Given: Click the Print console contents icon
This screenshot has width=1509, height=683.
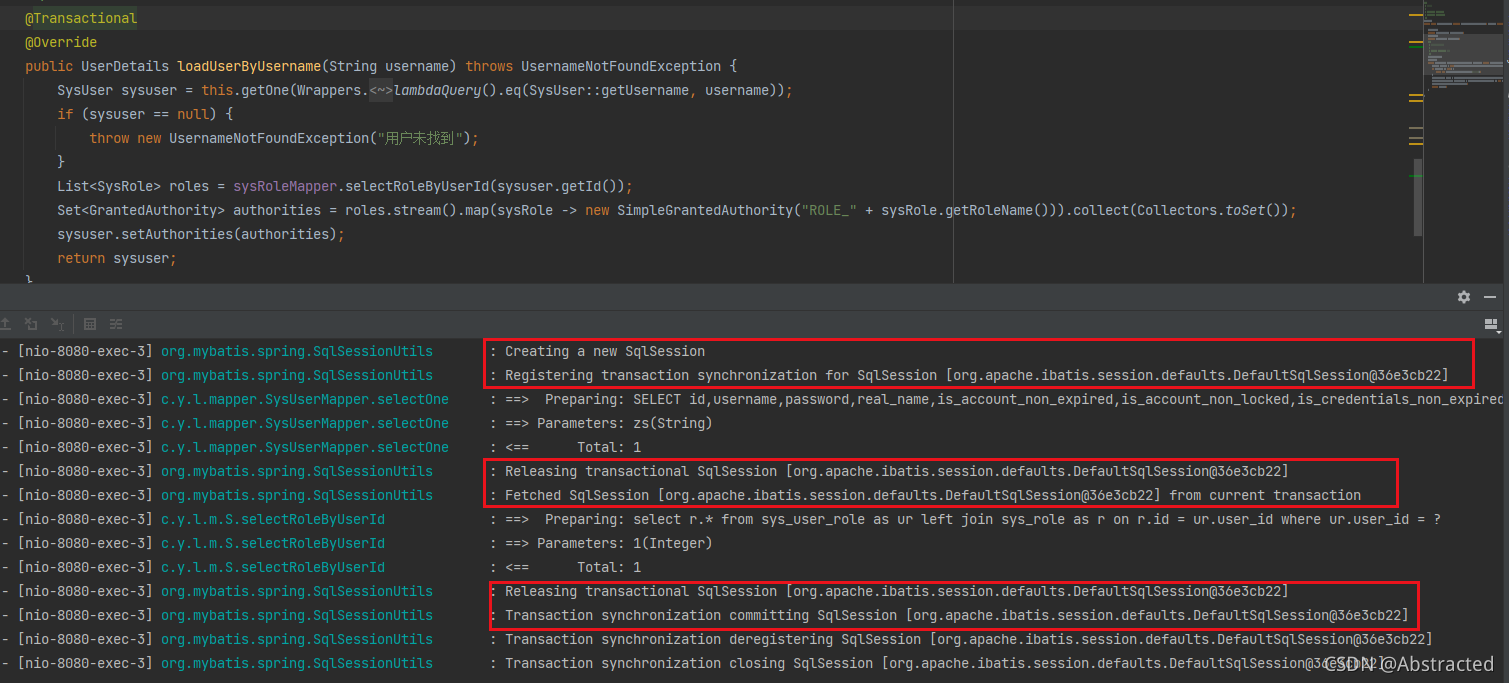Looking at the screenshot, I should tap(89, 325).
